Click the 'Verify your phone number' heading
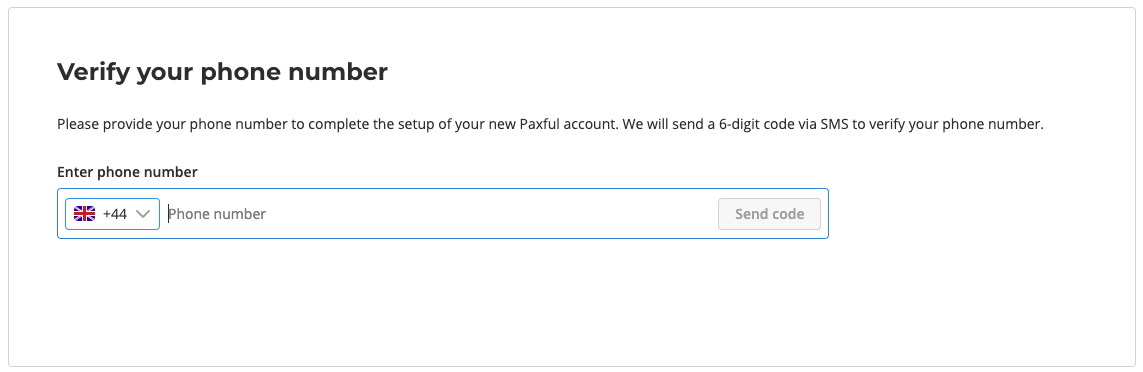The width and height of the screenshot is (1143, 372). point(222,72)
